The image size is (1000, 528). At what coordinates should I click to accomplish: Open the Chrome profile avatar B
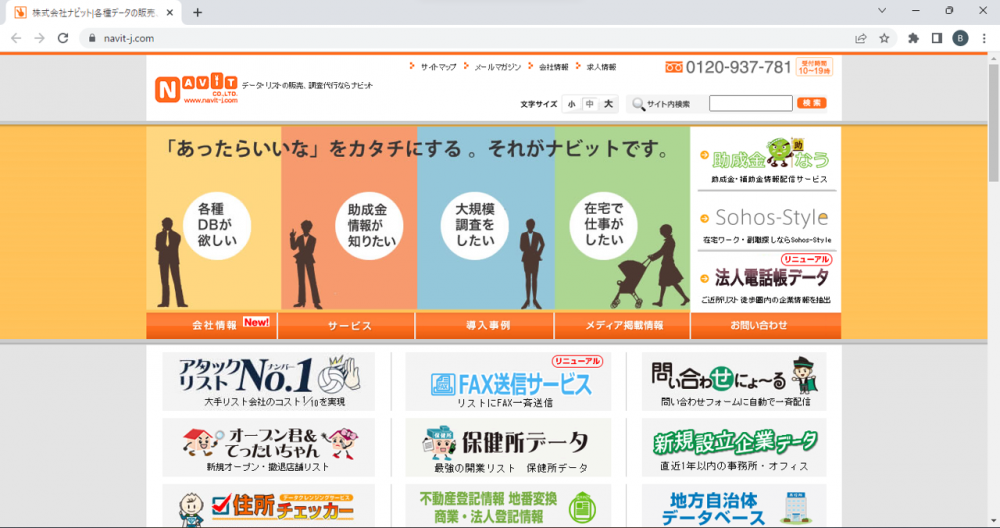[x=960, y=38]
